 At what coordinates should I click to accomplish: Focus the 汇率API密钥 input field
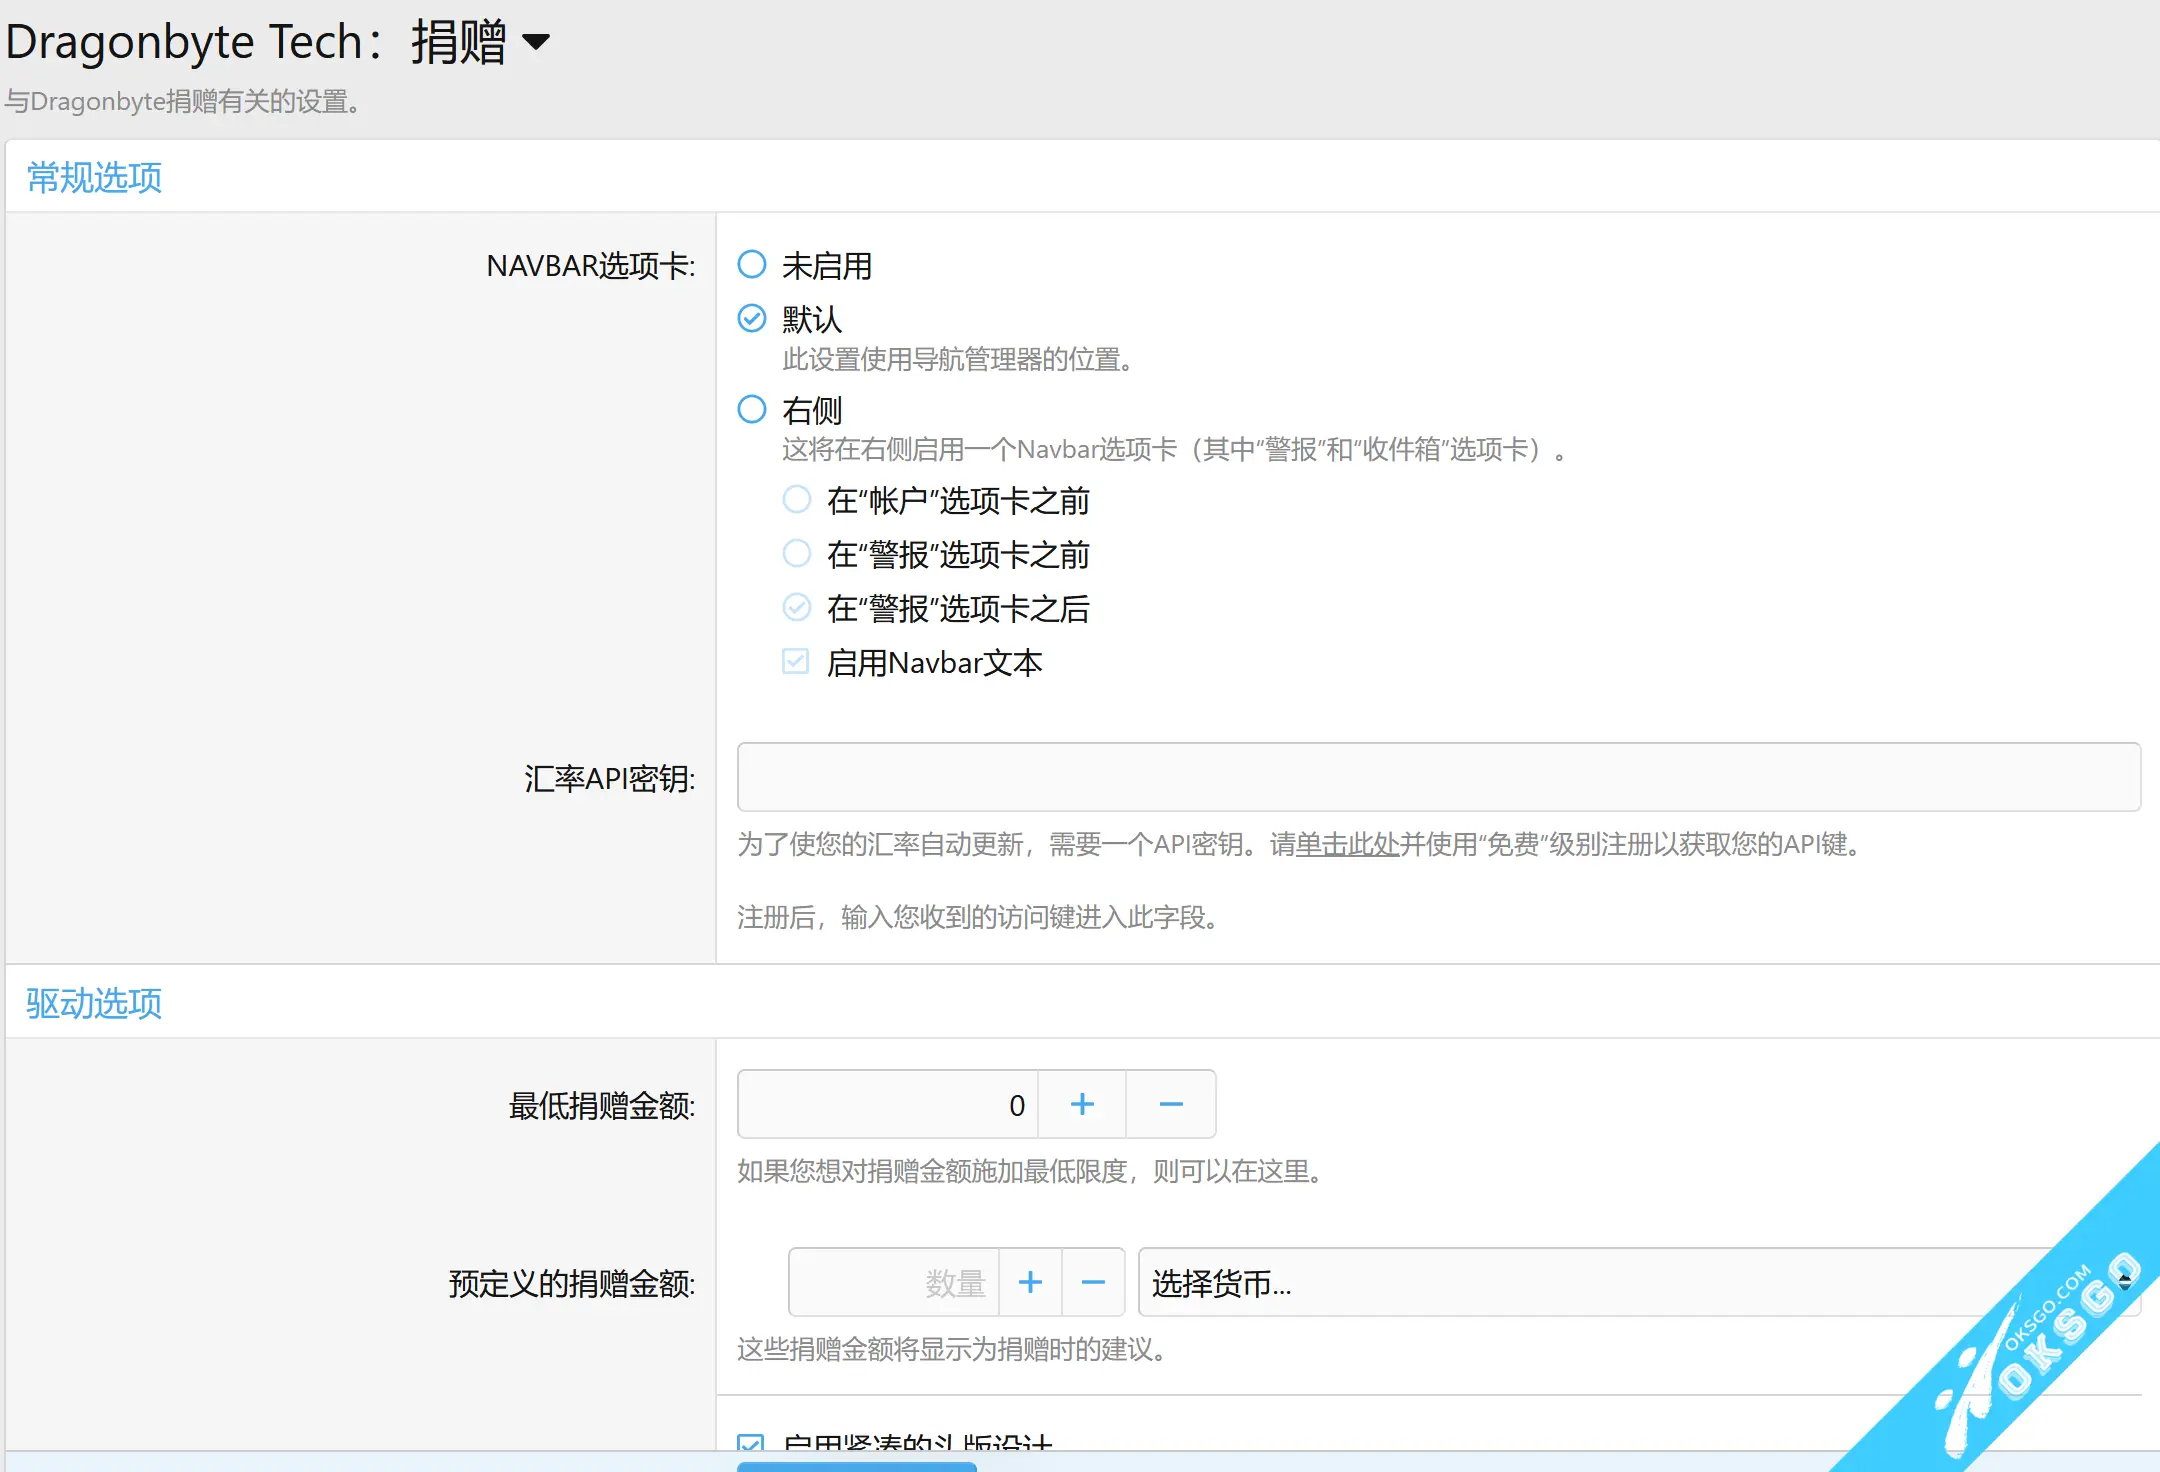click(1438, 777)
